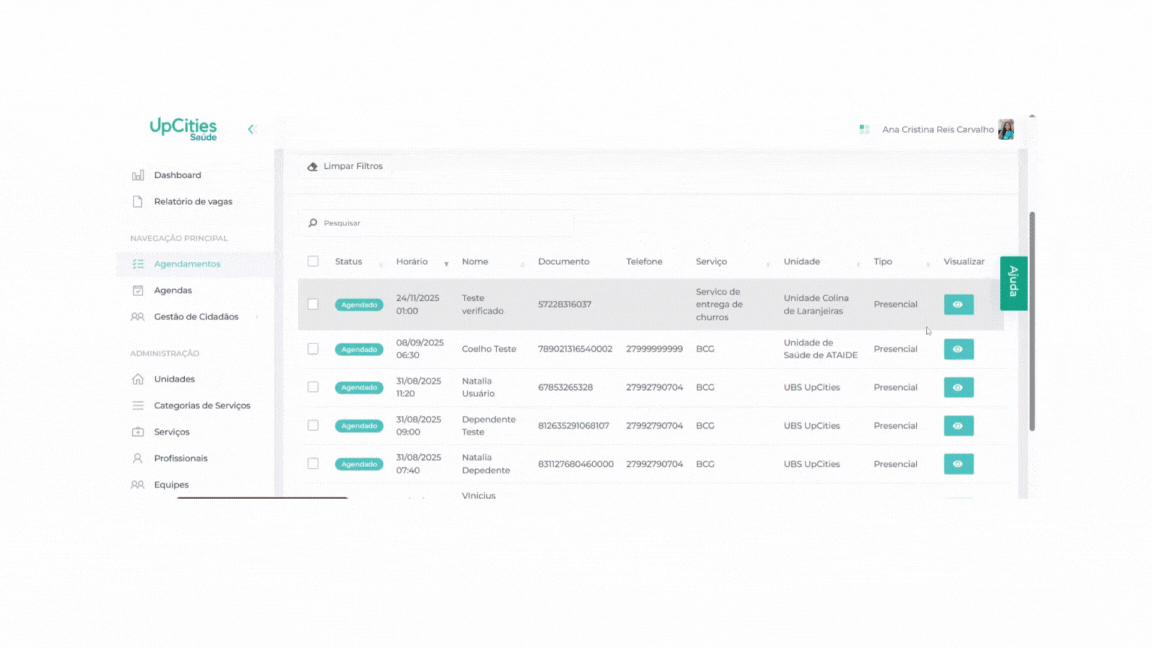Viewport: 1152px width, 648px height.
Task: Check the Natalia Usuário row checkbox
Action: pyautogui.click(x=313, y=387)
